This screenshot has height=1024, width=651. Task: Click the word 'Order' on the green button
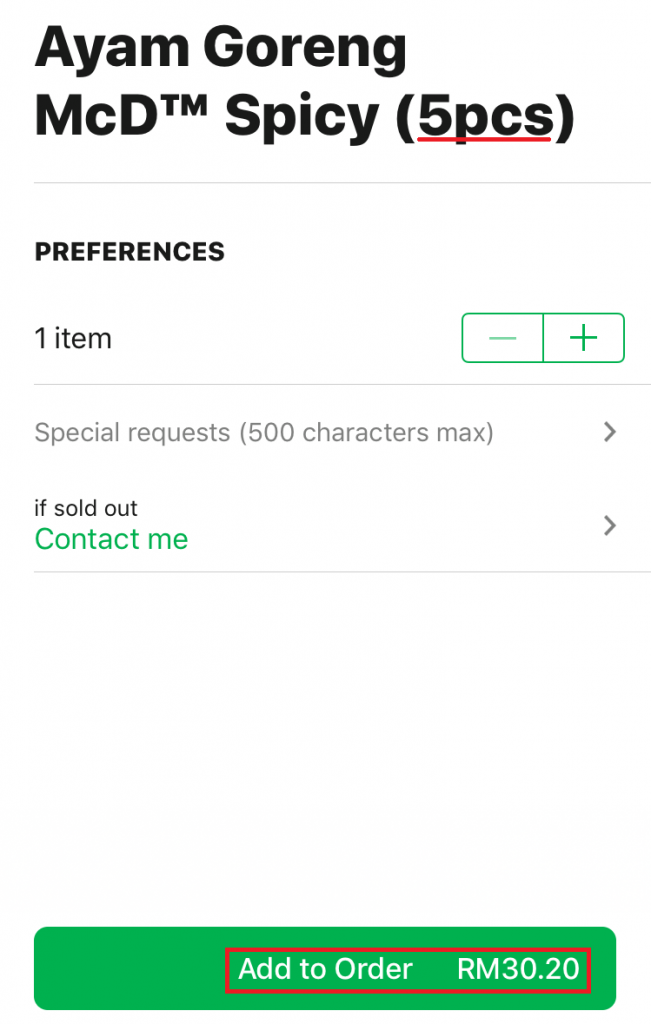click(372, 969)
